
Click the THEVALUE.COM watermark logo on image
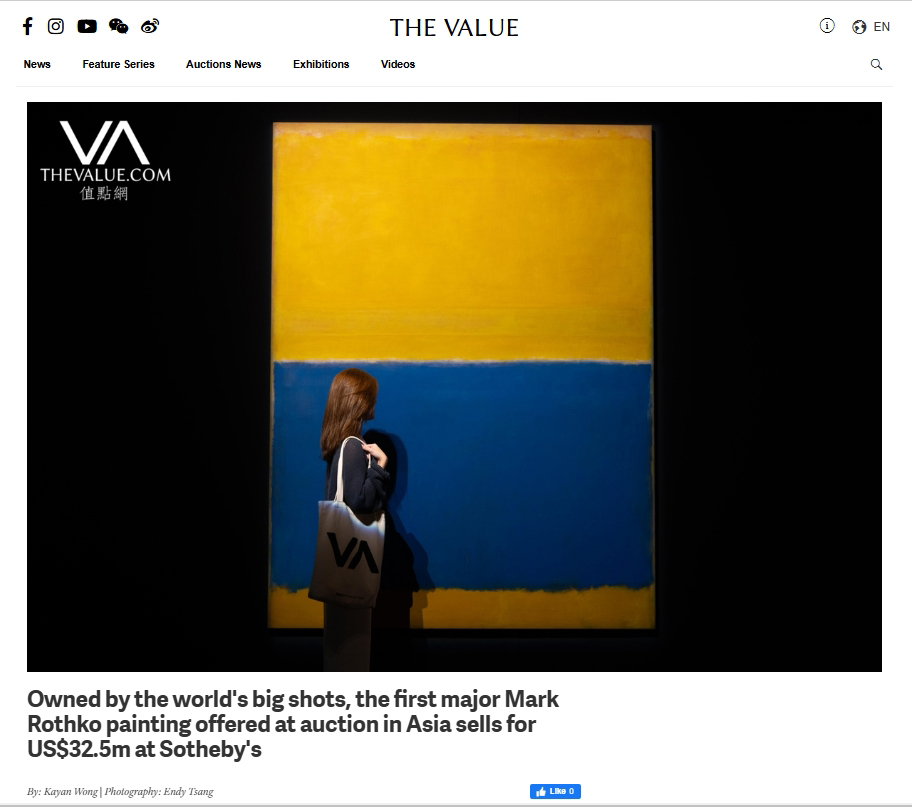[x=105, y=161]
